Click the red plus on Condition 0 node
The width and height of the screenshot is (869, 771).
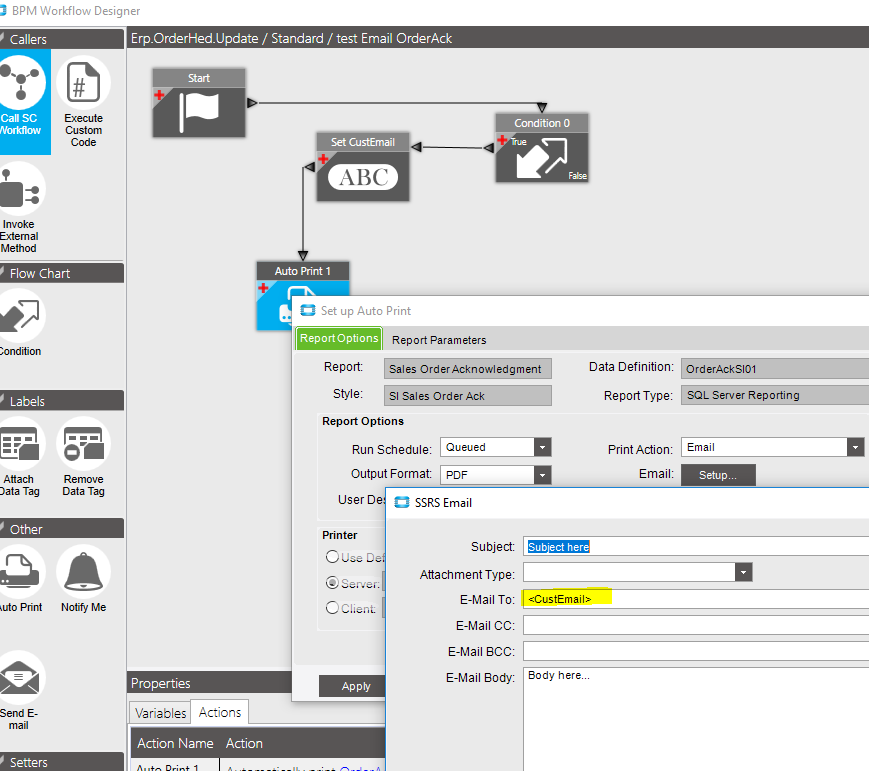pos(502,140)
